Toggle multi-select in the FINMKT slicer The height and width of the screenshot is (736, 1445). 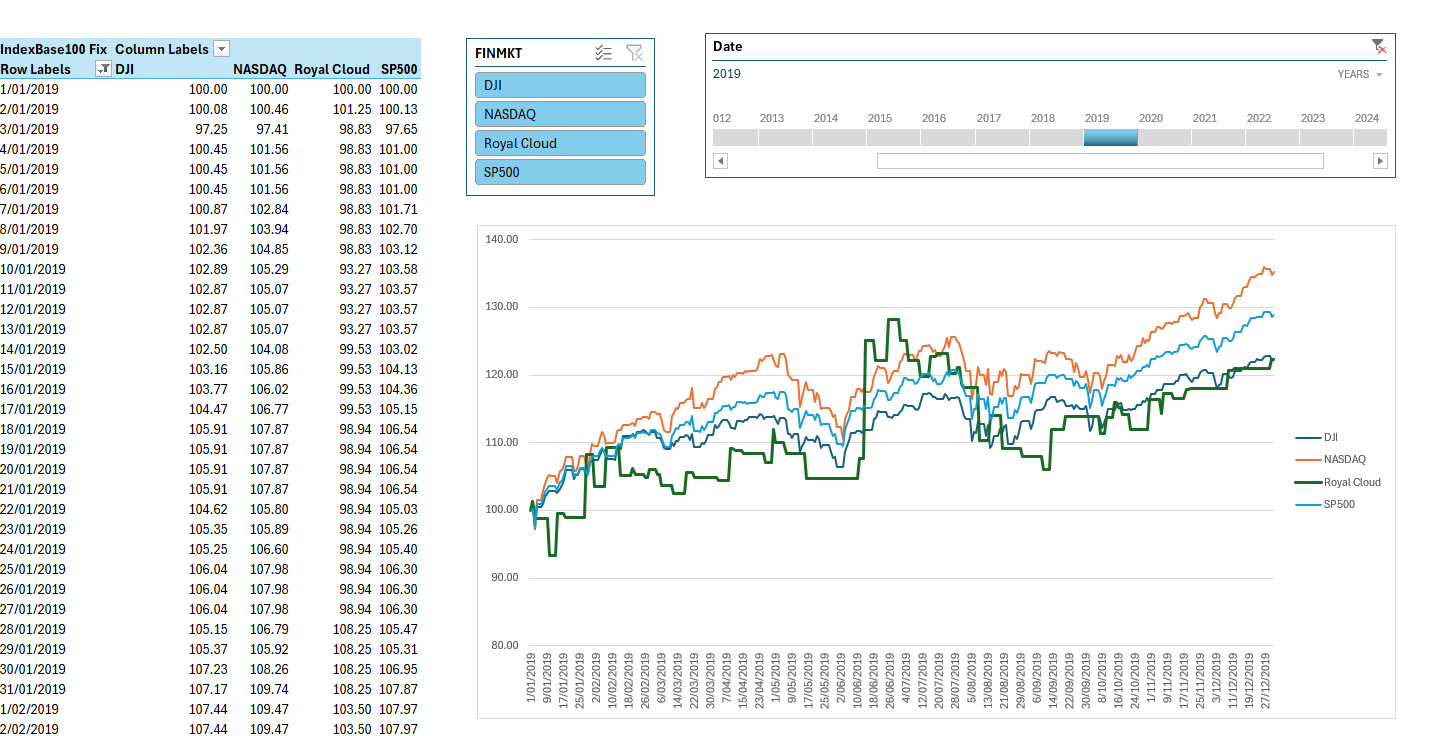[x=603, y=53]
